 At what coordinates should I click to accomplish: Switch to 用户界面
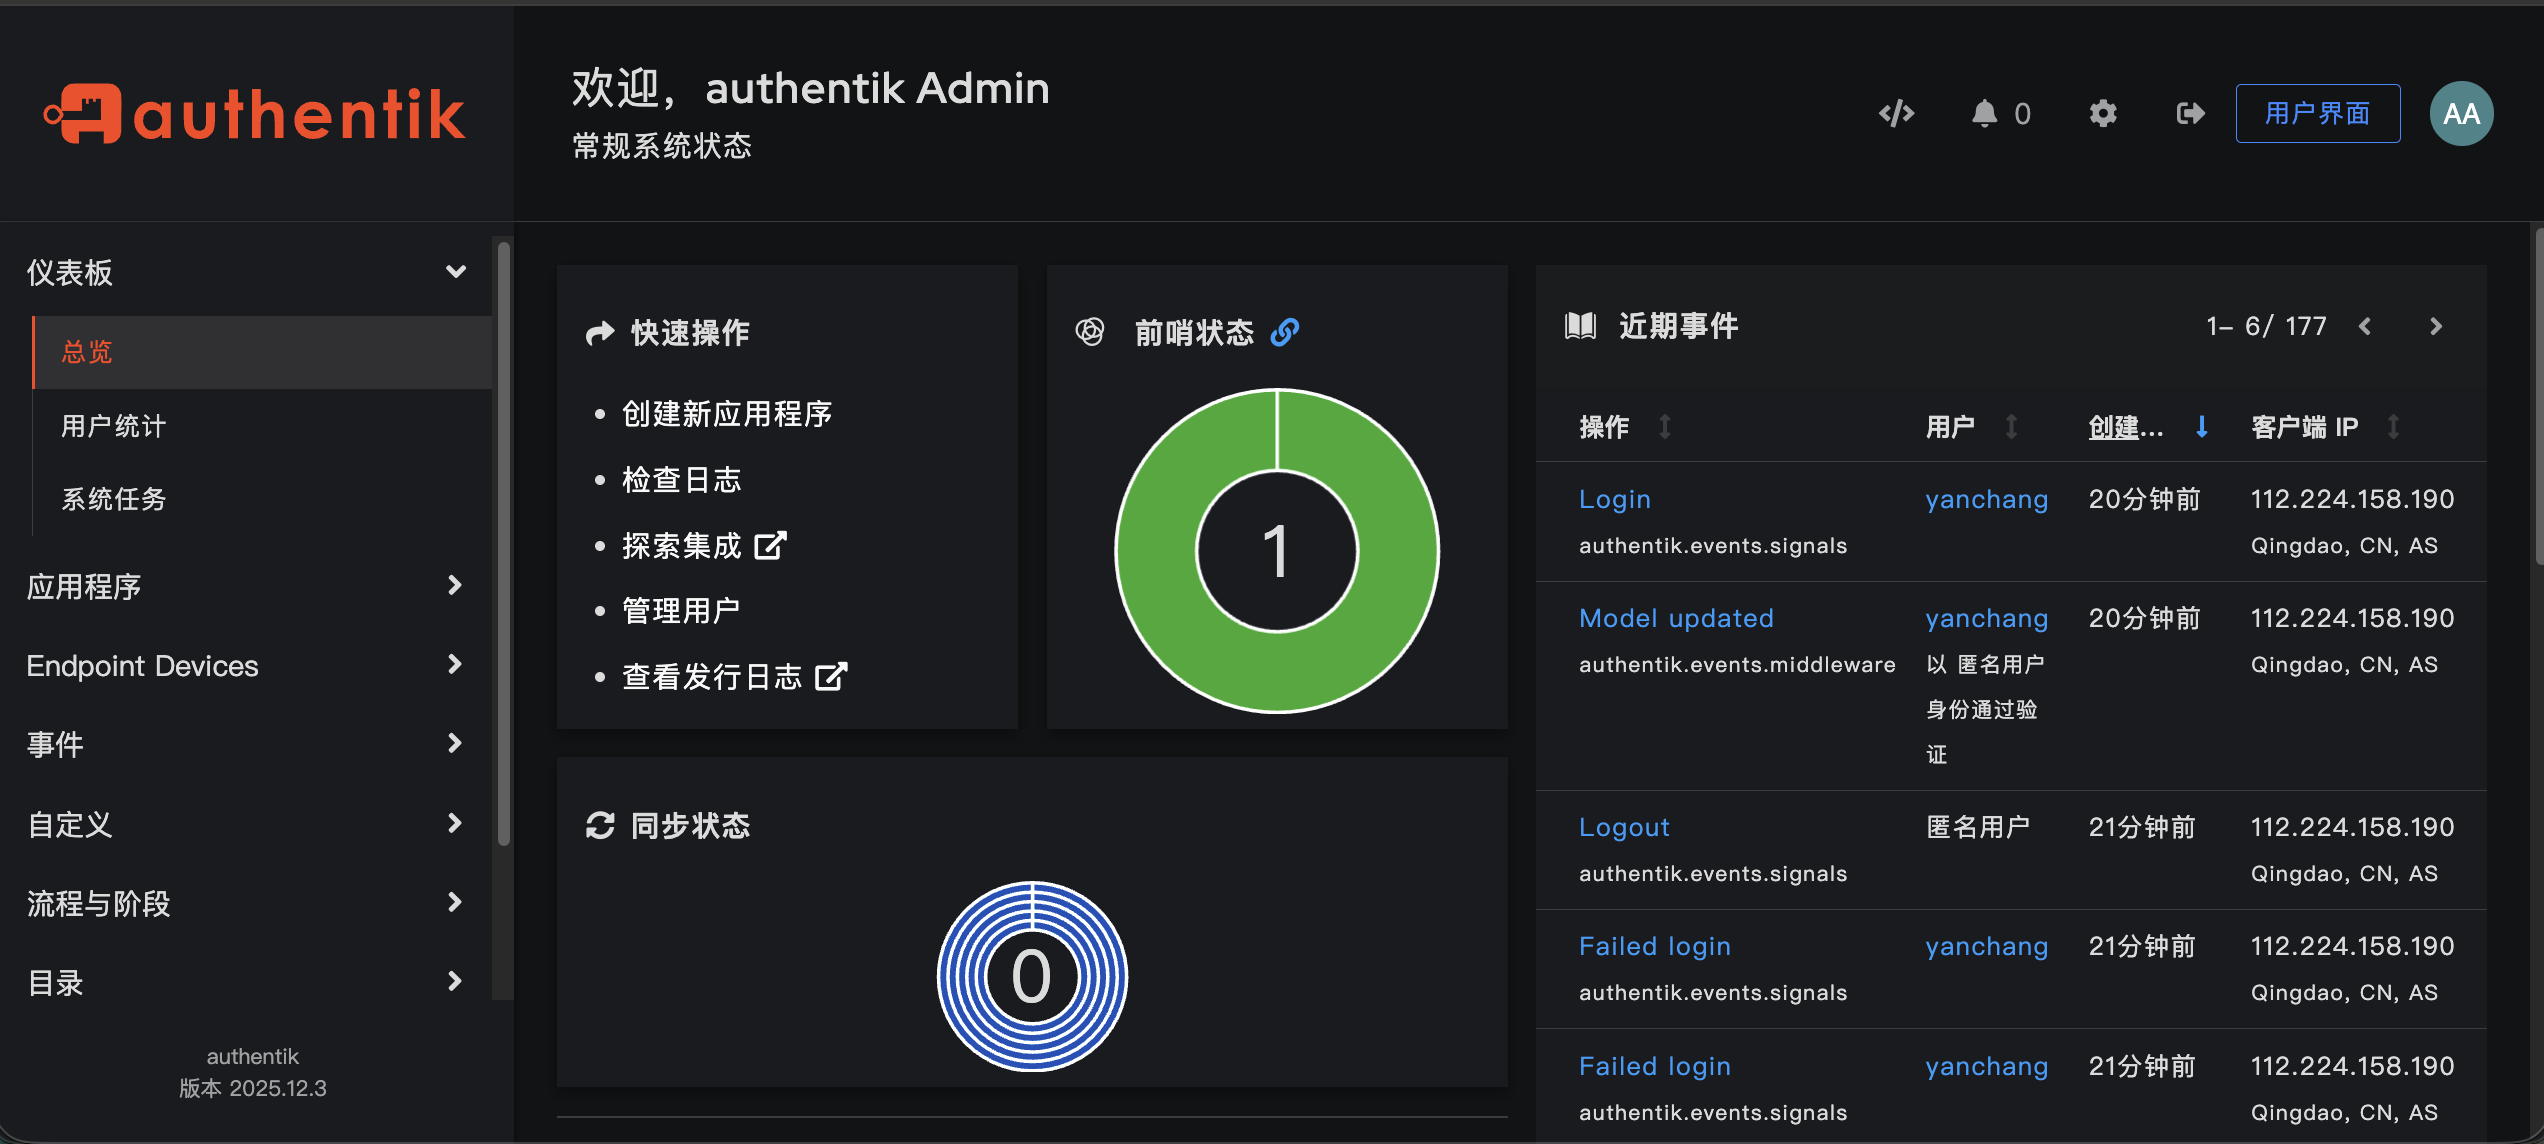(2317, 113)
